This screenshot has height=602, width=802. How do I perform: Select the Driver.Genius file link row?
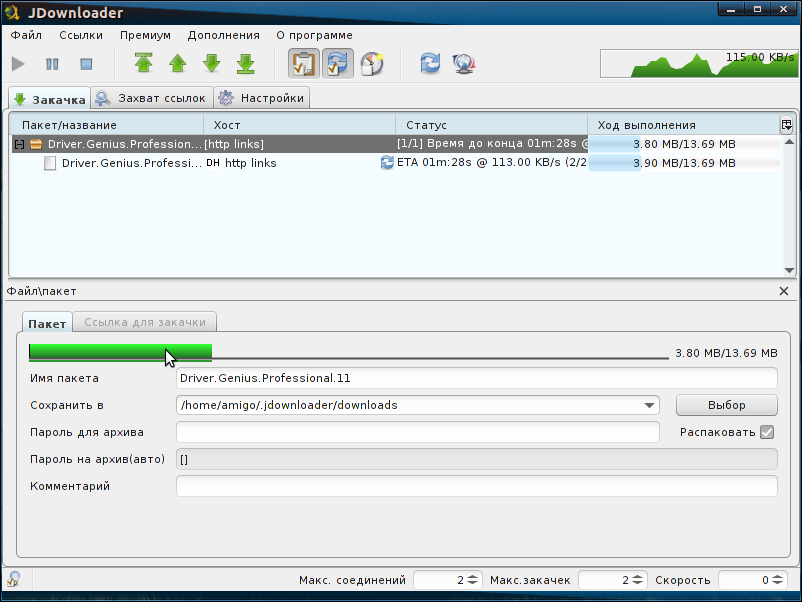click(396, 163)
